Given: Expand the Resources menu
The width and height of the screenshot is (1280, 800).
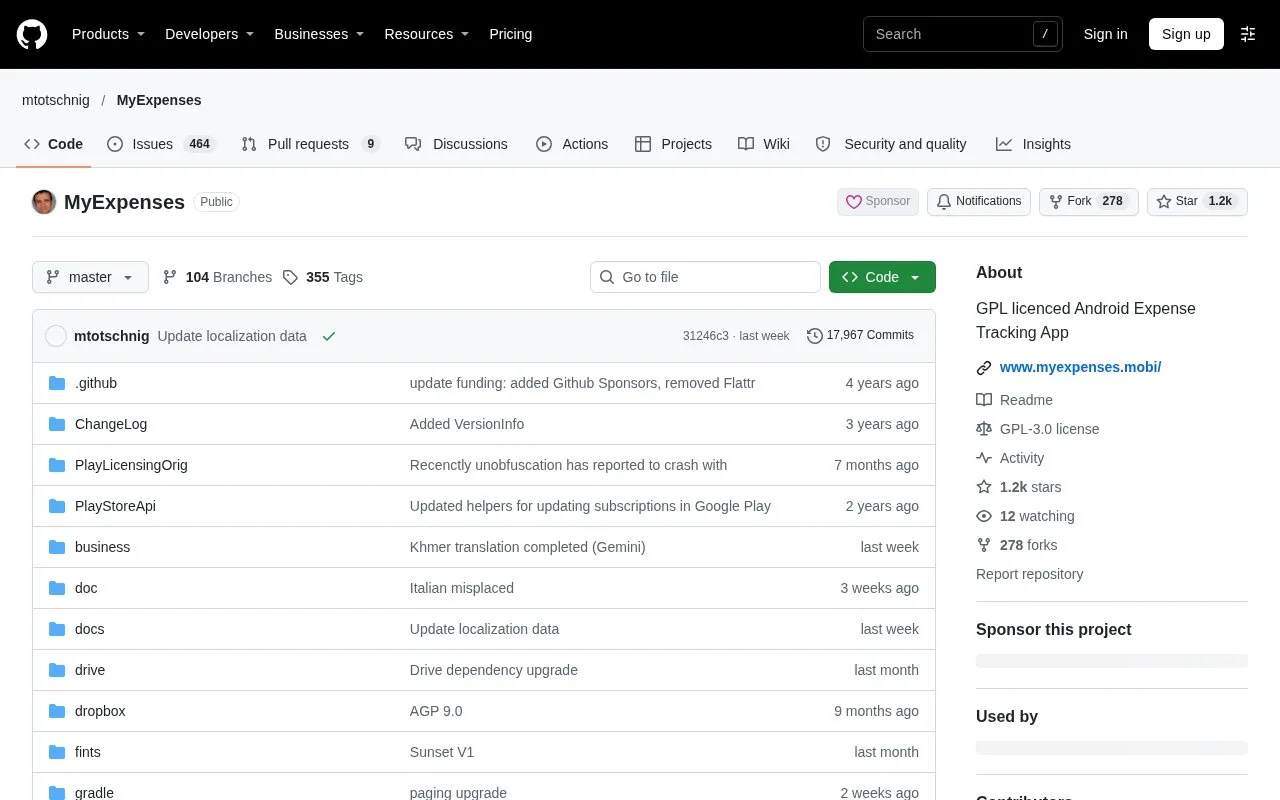Looking at the screenshot, I should pos(427,34).
